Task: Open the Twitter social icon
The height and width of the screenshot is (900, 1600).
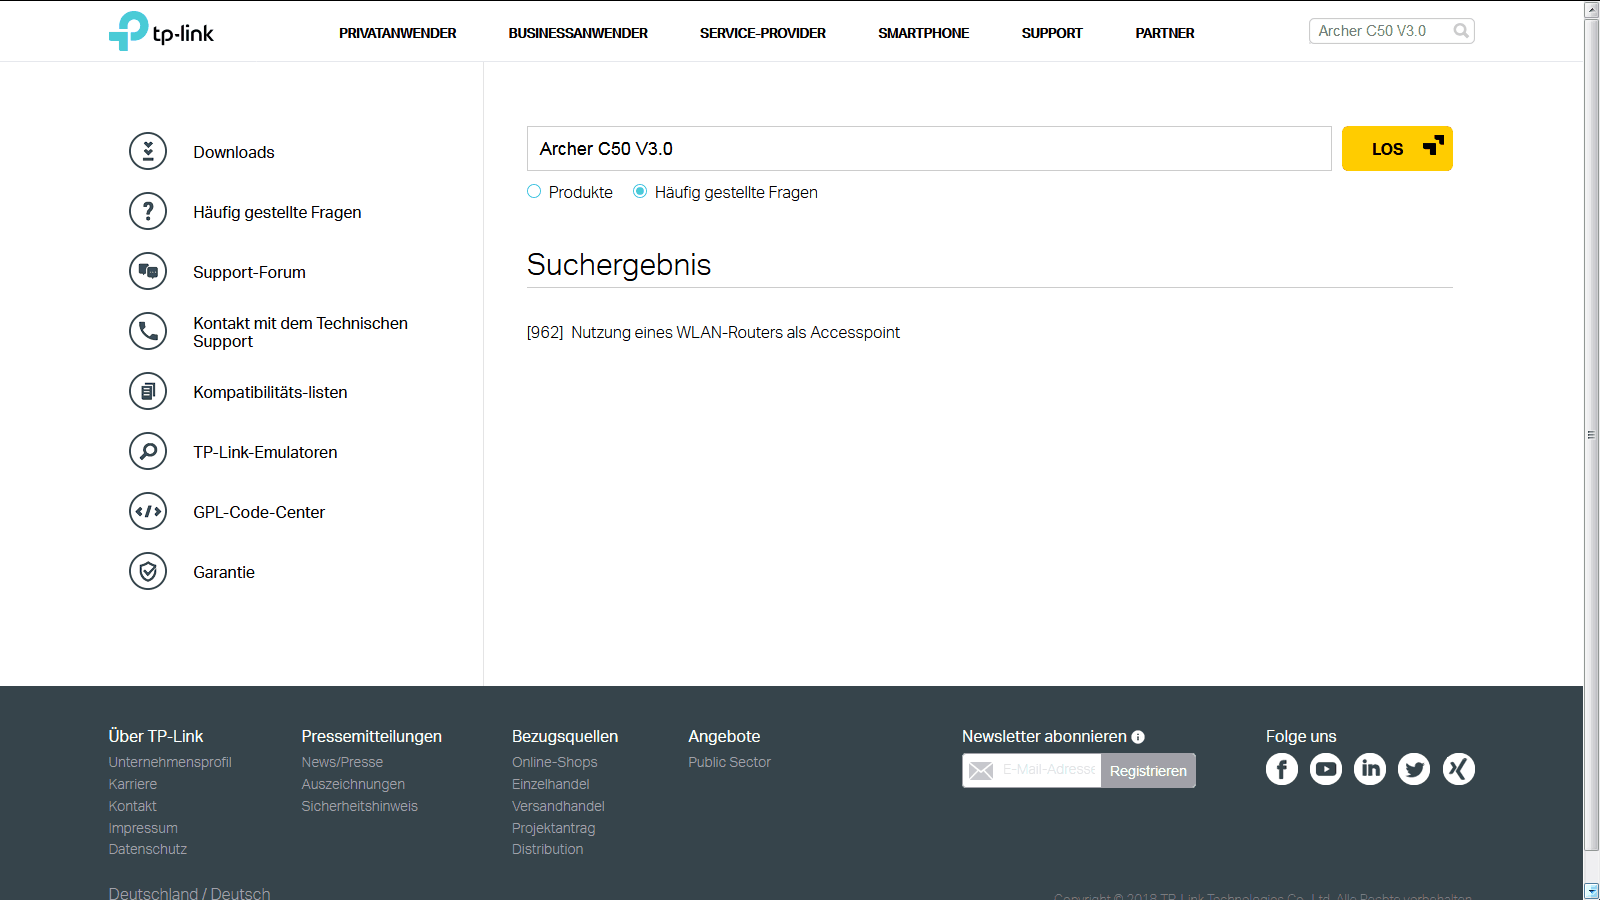Action: (x=1414, y=769)
